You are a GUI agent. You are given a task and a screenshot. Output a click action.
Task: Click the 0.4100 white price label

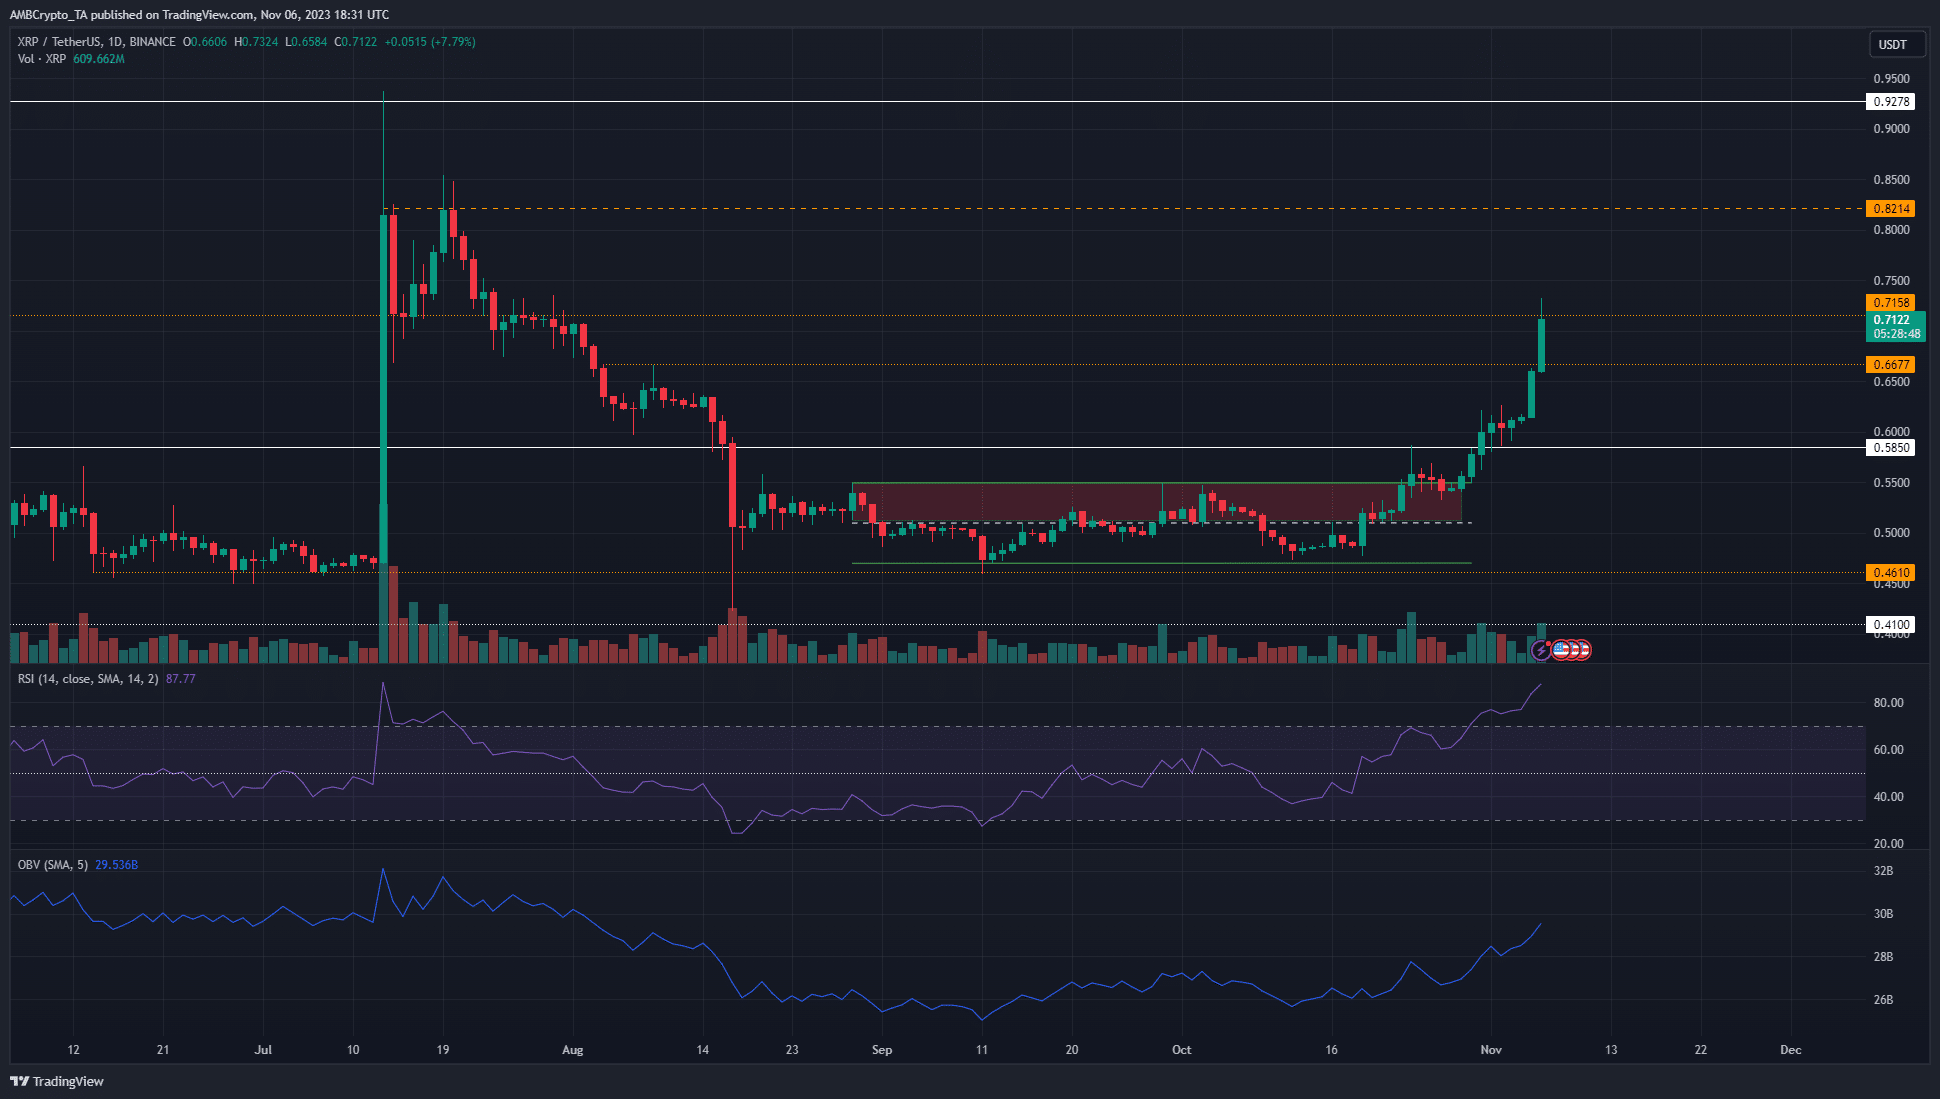tap(1891, 625)
